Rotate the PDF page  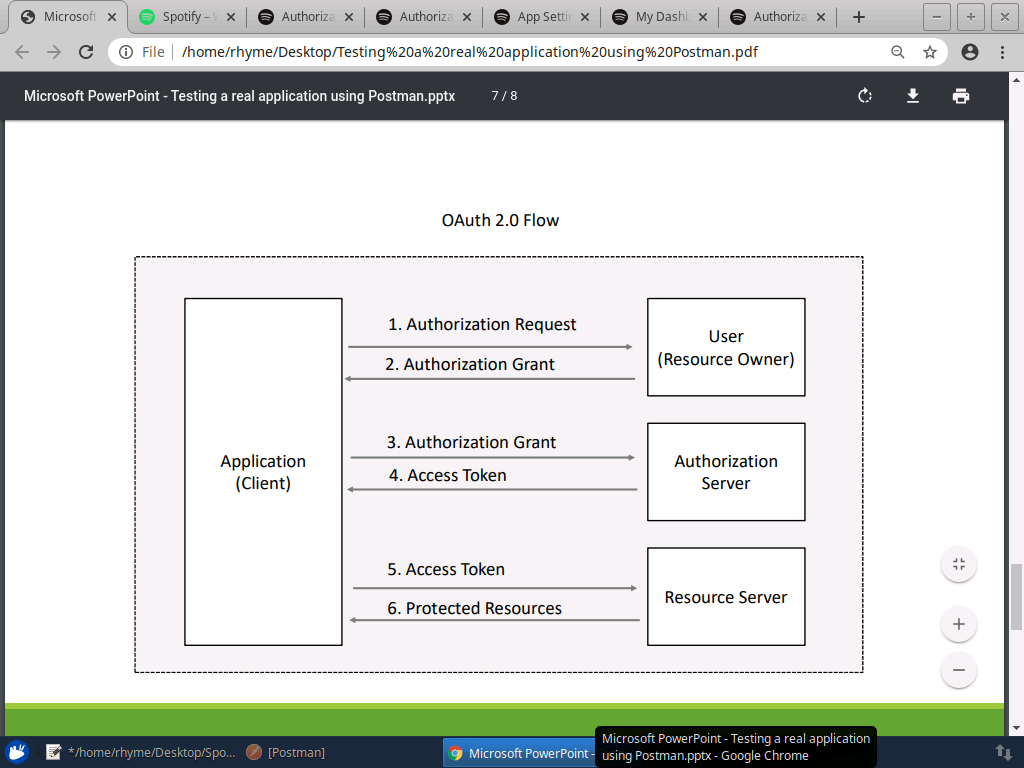tap(864, 96)
